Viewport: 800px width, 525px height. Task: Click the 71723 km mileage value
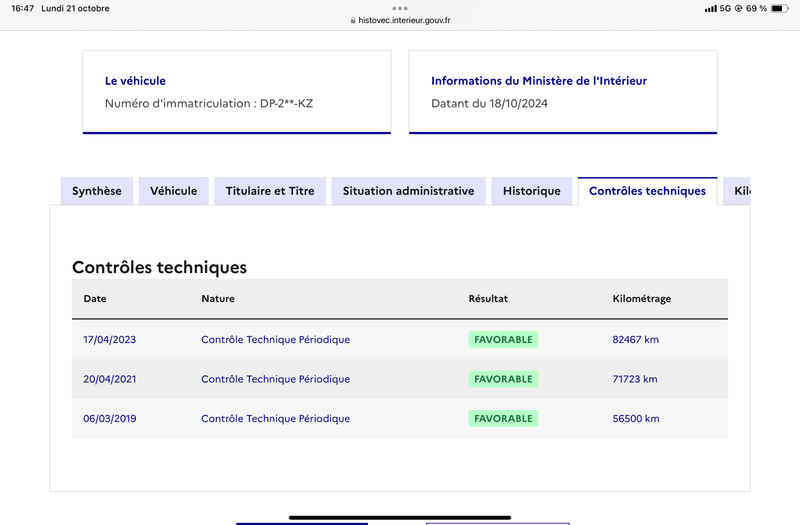point(635,379)
